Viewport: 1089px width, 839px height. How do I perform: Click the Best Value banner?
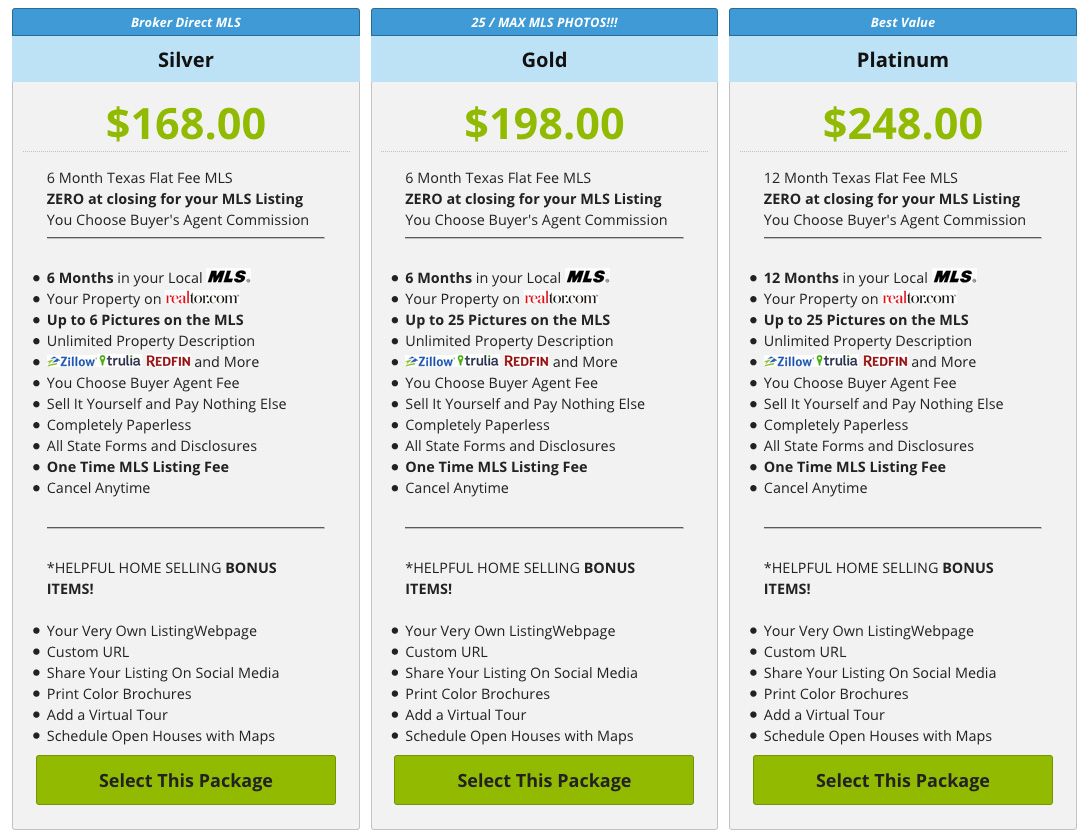coord(902,22)
